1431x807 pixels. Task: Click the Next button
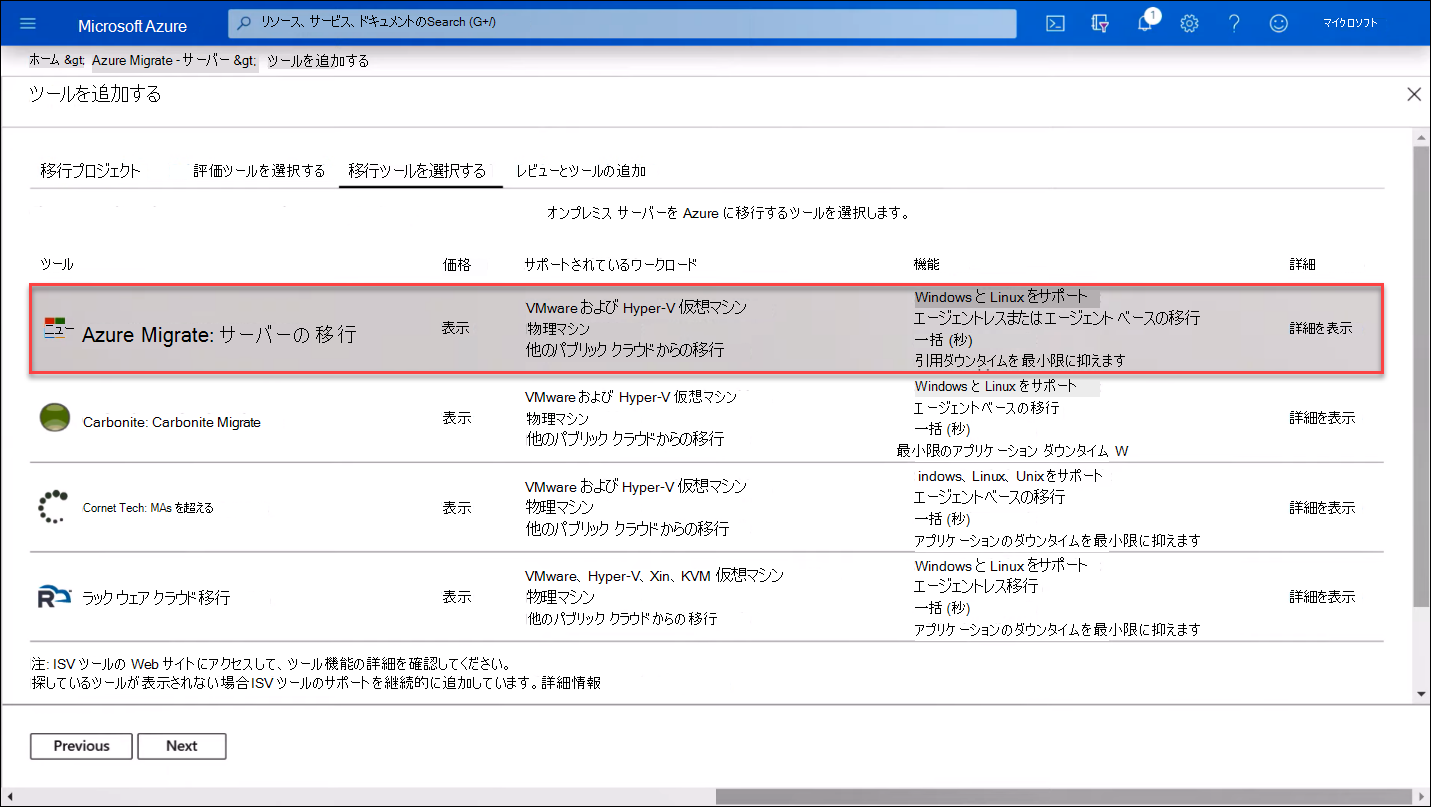[x=182, y=746]
